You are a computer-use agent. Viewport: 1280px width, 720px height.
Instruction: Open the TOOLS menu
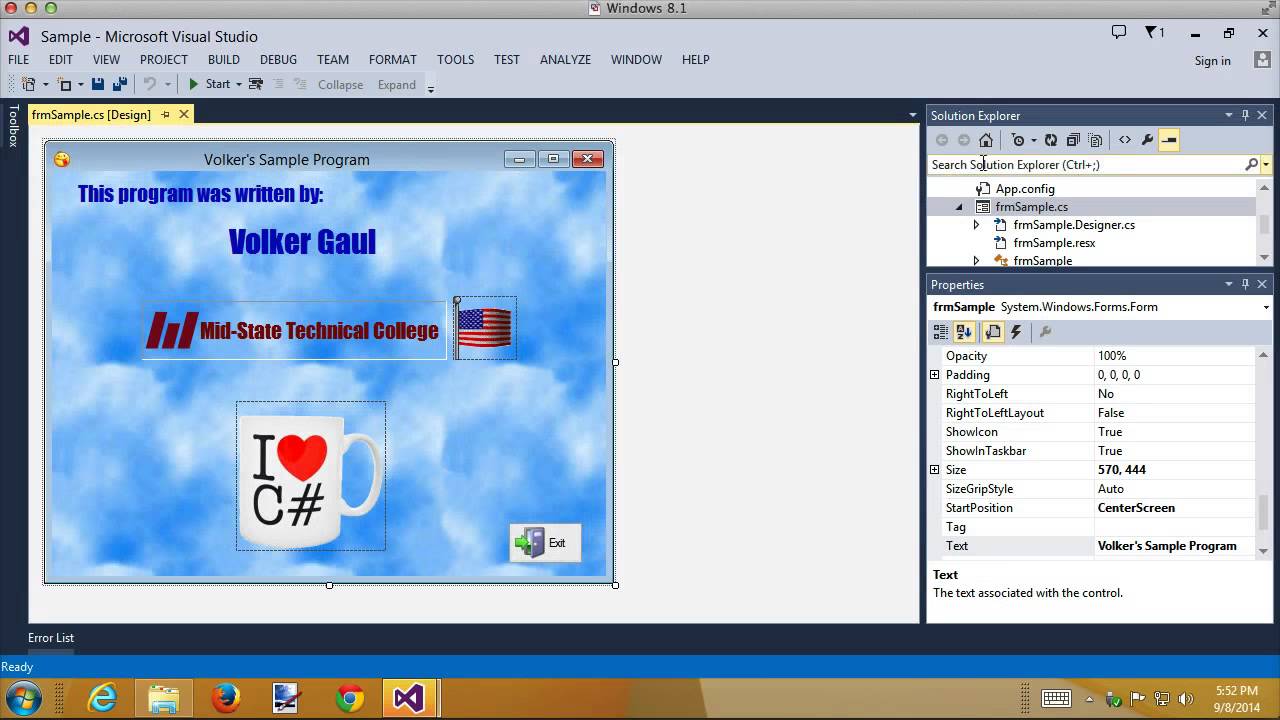coord(456,59)
